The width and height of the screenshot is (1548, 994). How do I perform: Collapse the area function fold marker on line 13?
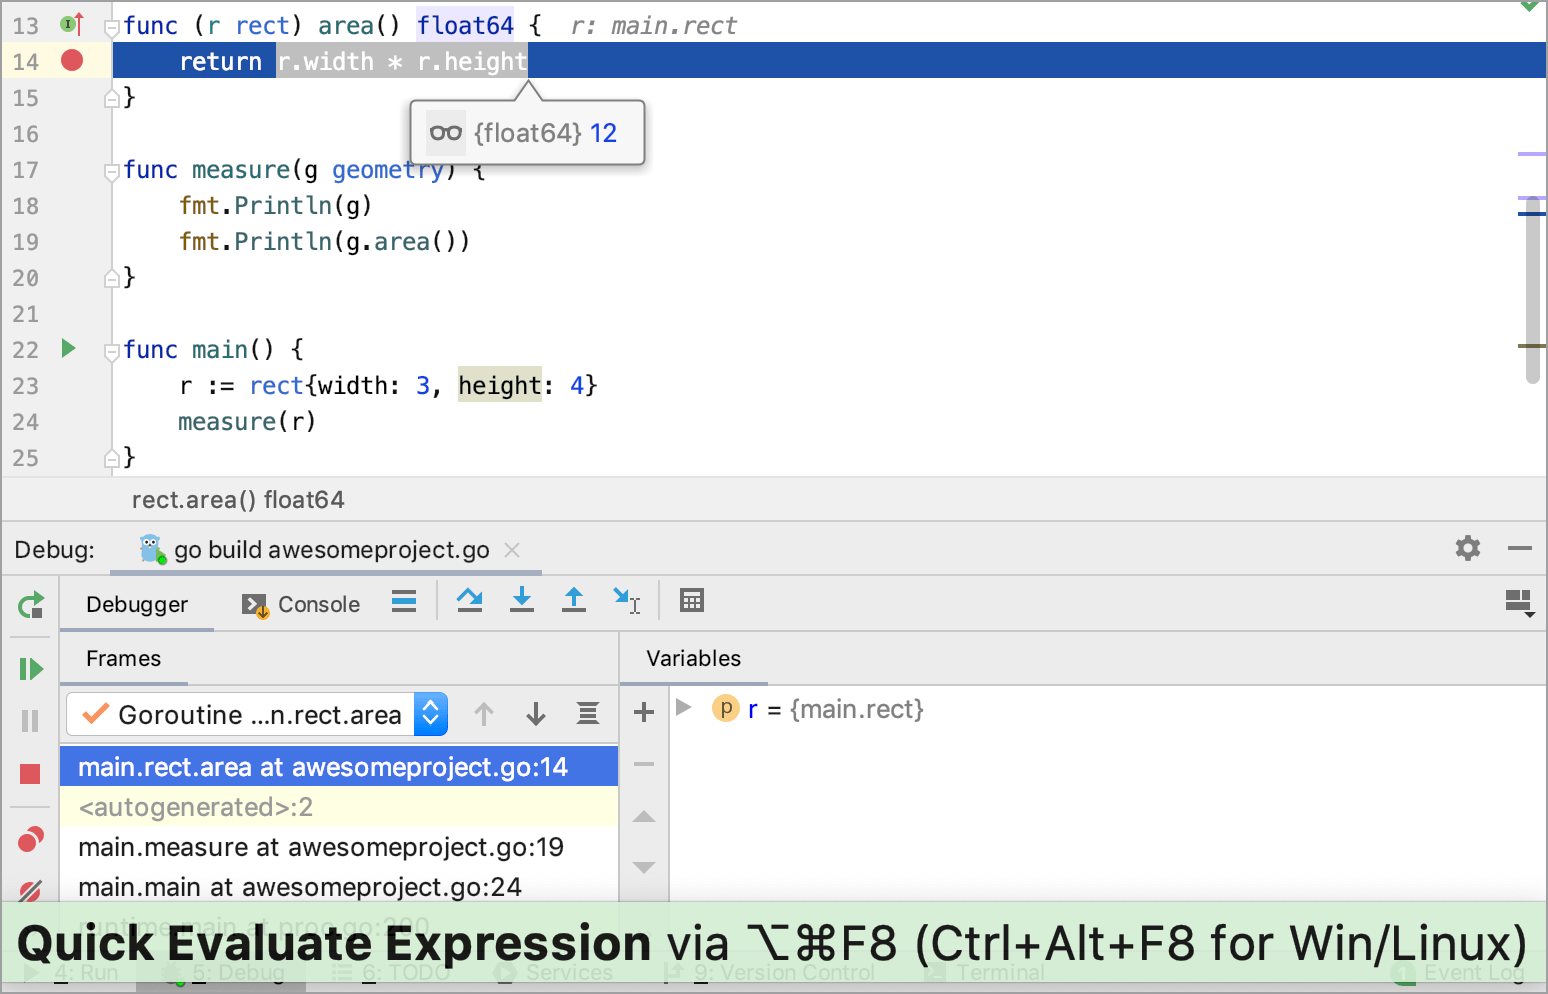[113, 27]
